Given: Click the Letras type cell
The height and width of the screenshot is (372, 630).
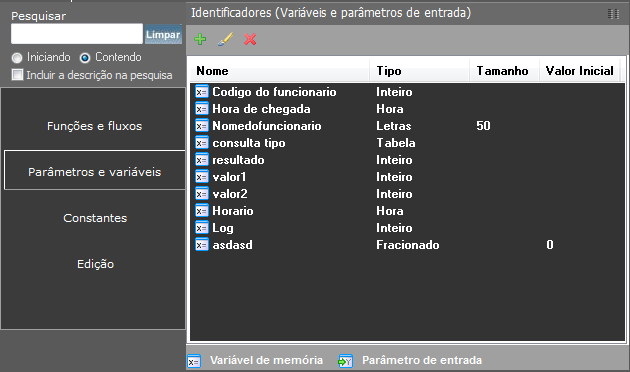Looking at the screenshot, I should pyautogui.click(x=393, y=126).
